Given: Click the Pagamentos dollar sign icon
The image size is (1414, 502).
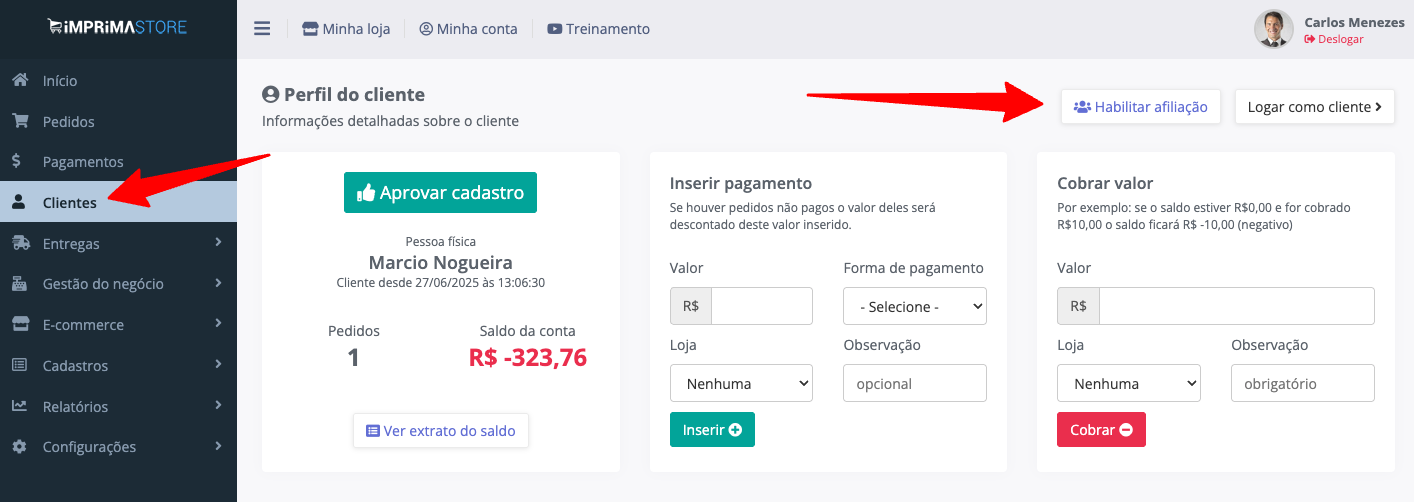Looking at the screenshot, I should (17, 161).
